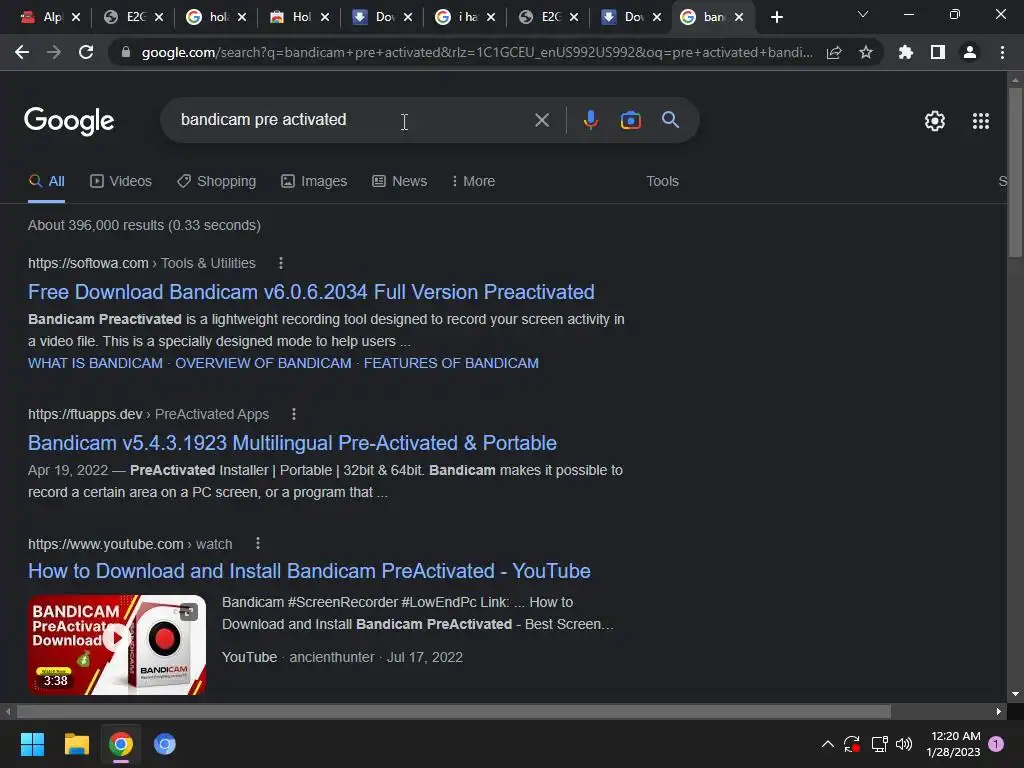Viewport: 1024px width, 768px height.
Task: Click the scroll down arrow
Action: tap(1015, 694)
